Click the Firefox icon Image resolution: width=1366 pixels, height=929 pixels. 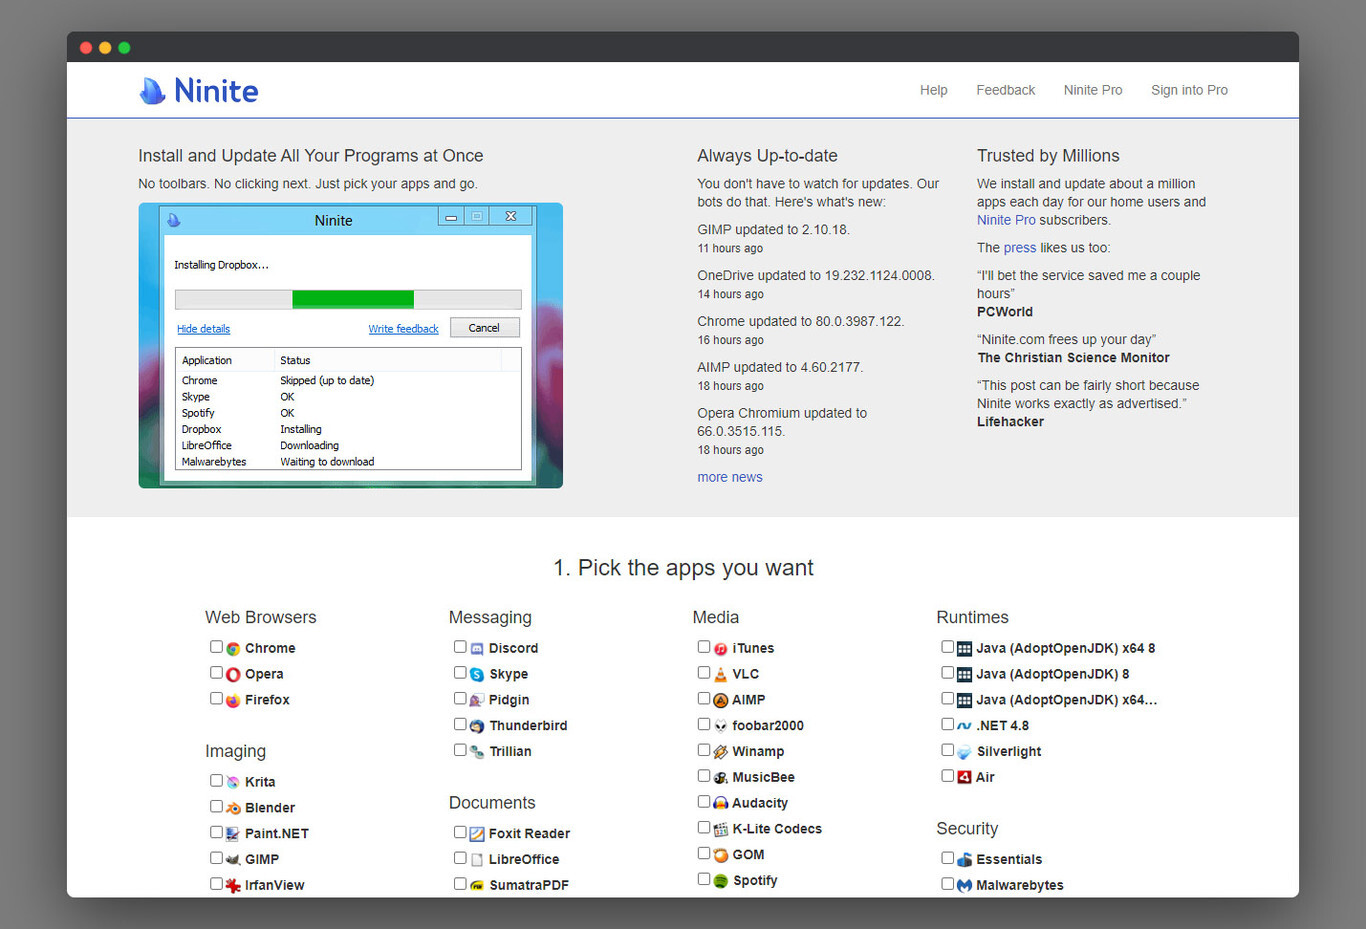[232, 699]
